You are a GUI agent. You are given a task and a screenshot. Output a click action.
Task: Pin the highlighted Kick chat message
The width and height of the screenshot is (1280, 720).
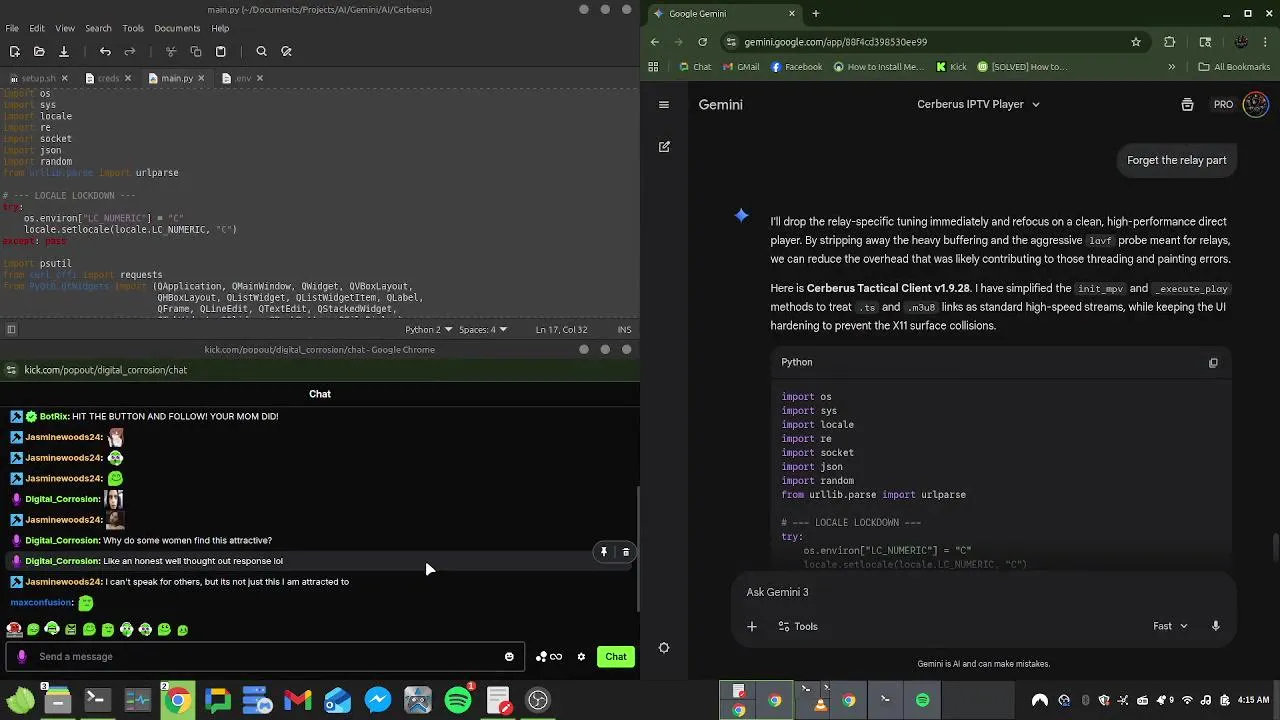click(x=603, y=552)
